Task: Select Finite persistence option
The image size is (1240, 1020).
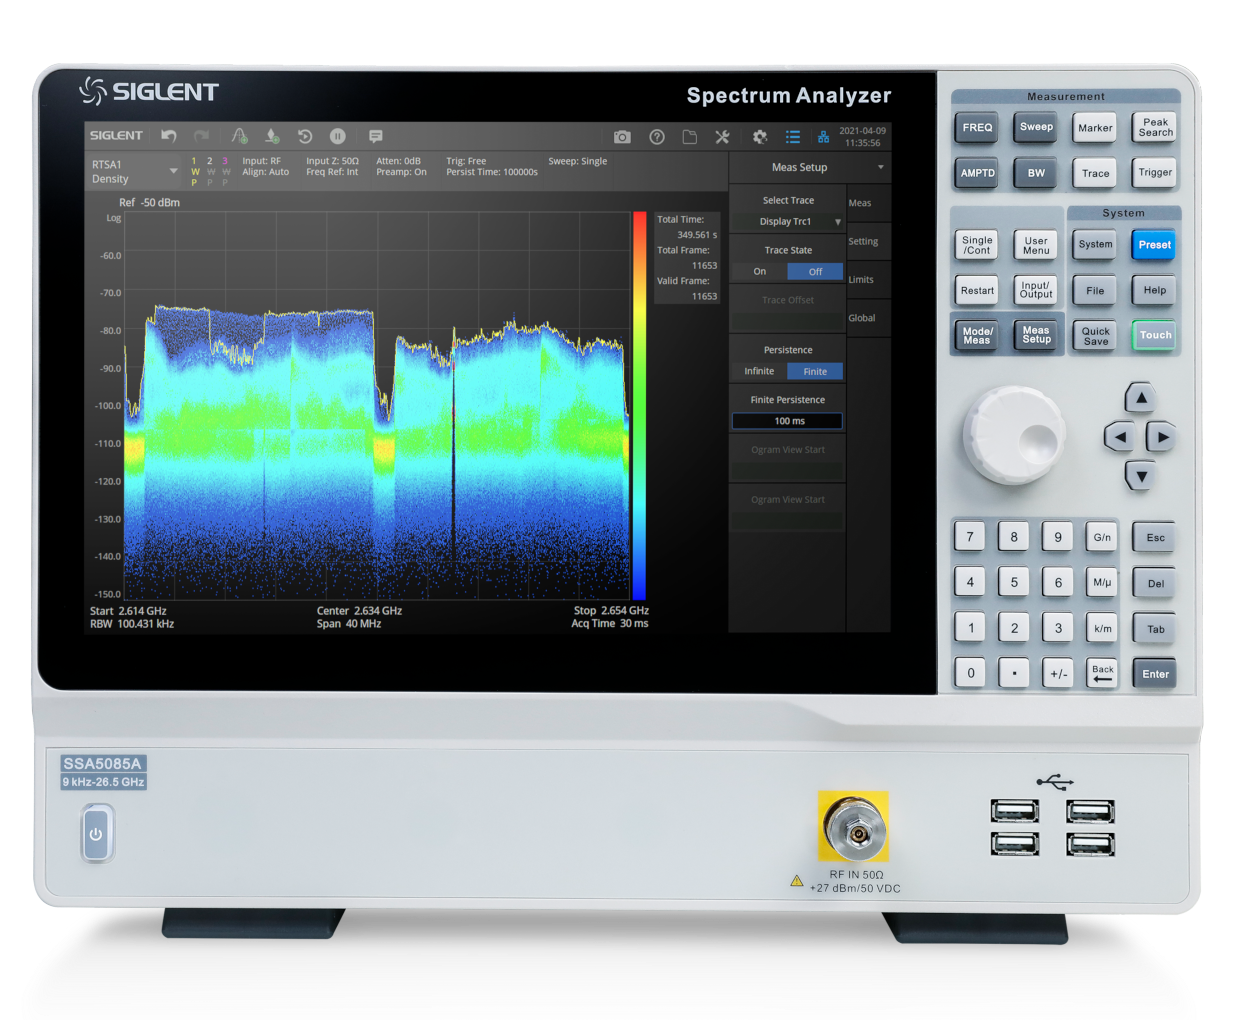Action: pos(815,372)
